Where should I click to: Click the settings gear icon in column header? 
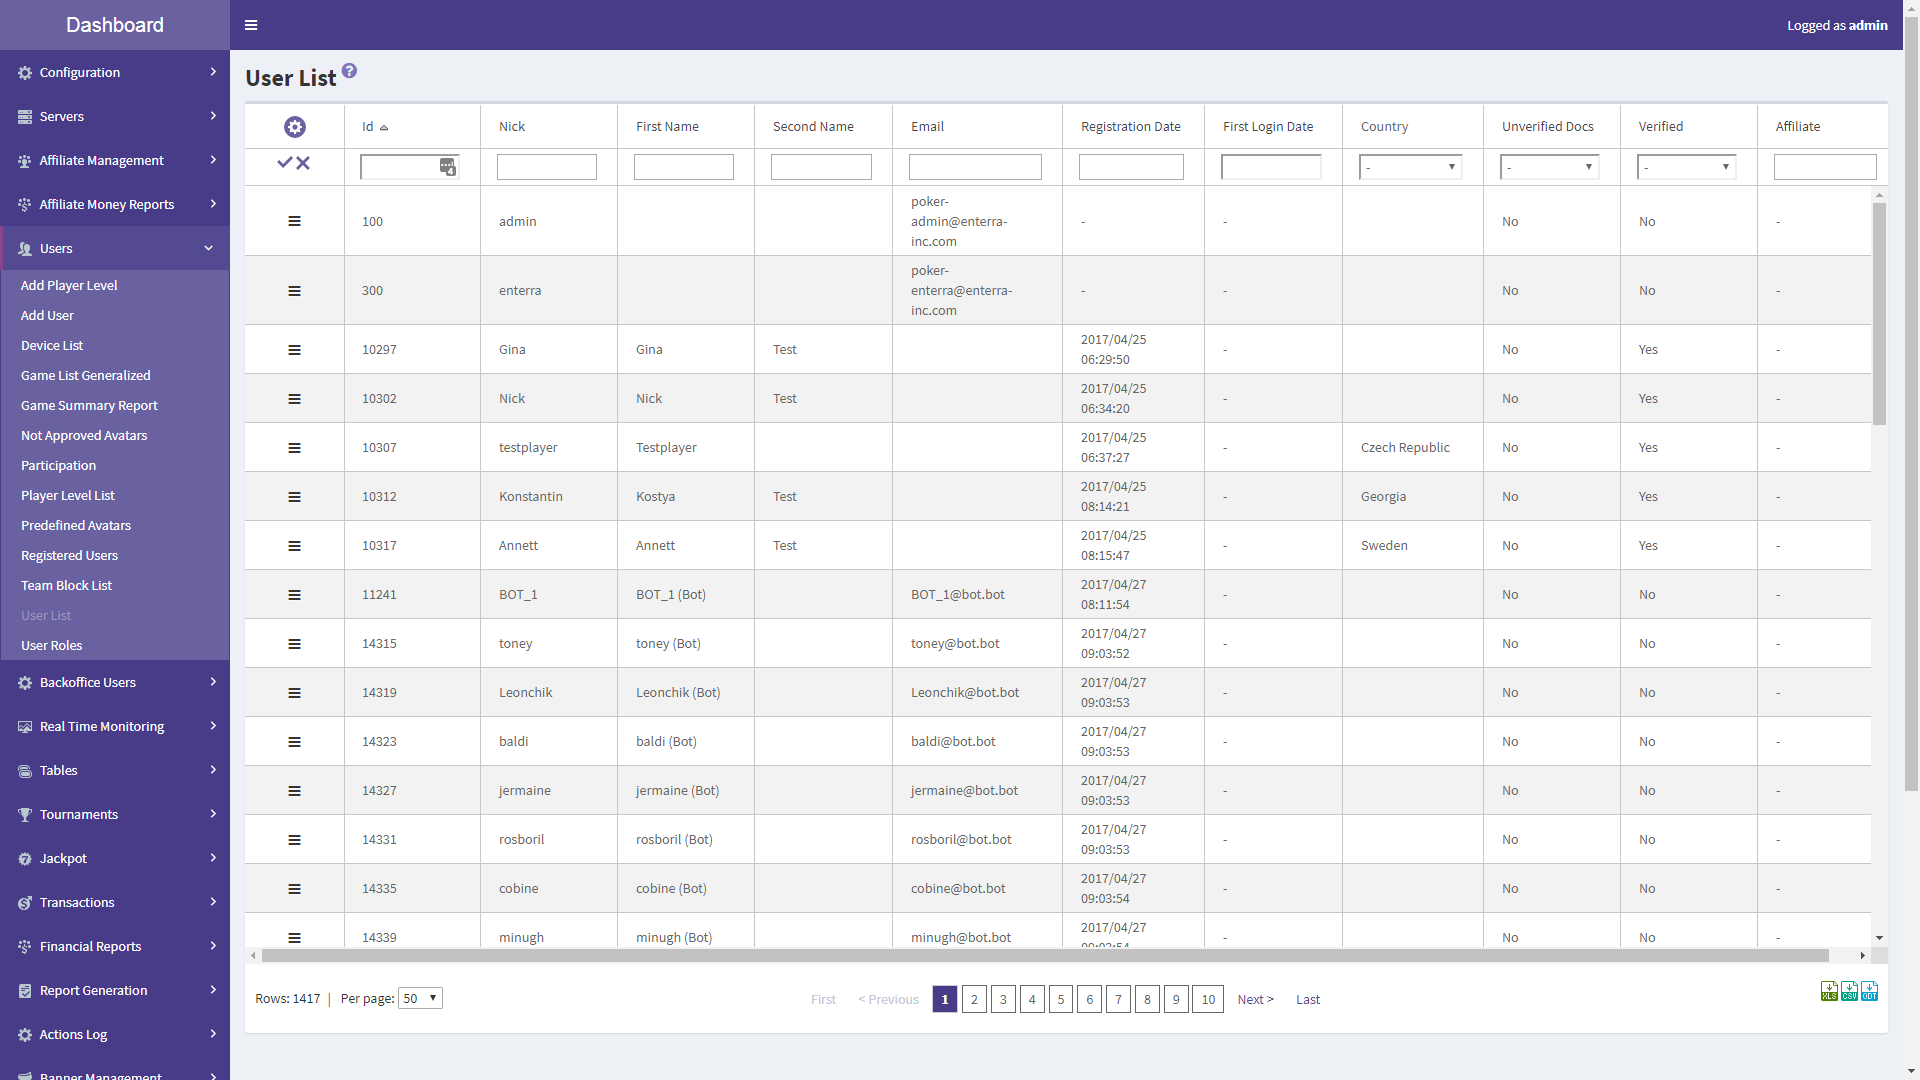pyautogui.click(x=294, y=127)
